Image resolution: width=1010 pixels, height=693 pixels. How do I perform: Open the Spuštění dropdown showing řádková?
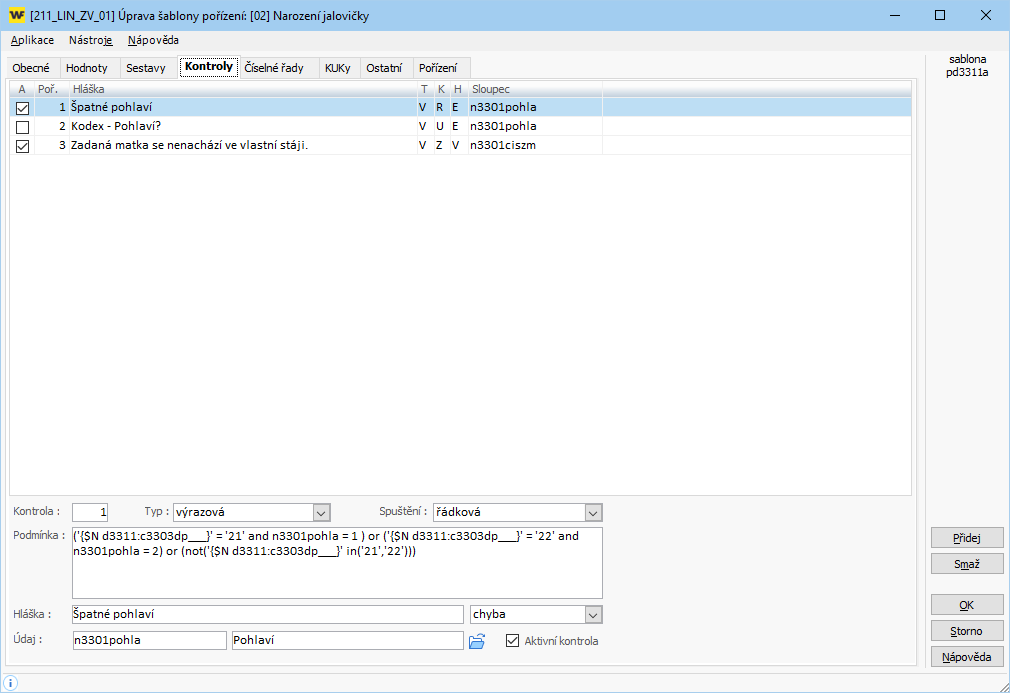point(593,513)
